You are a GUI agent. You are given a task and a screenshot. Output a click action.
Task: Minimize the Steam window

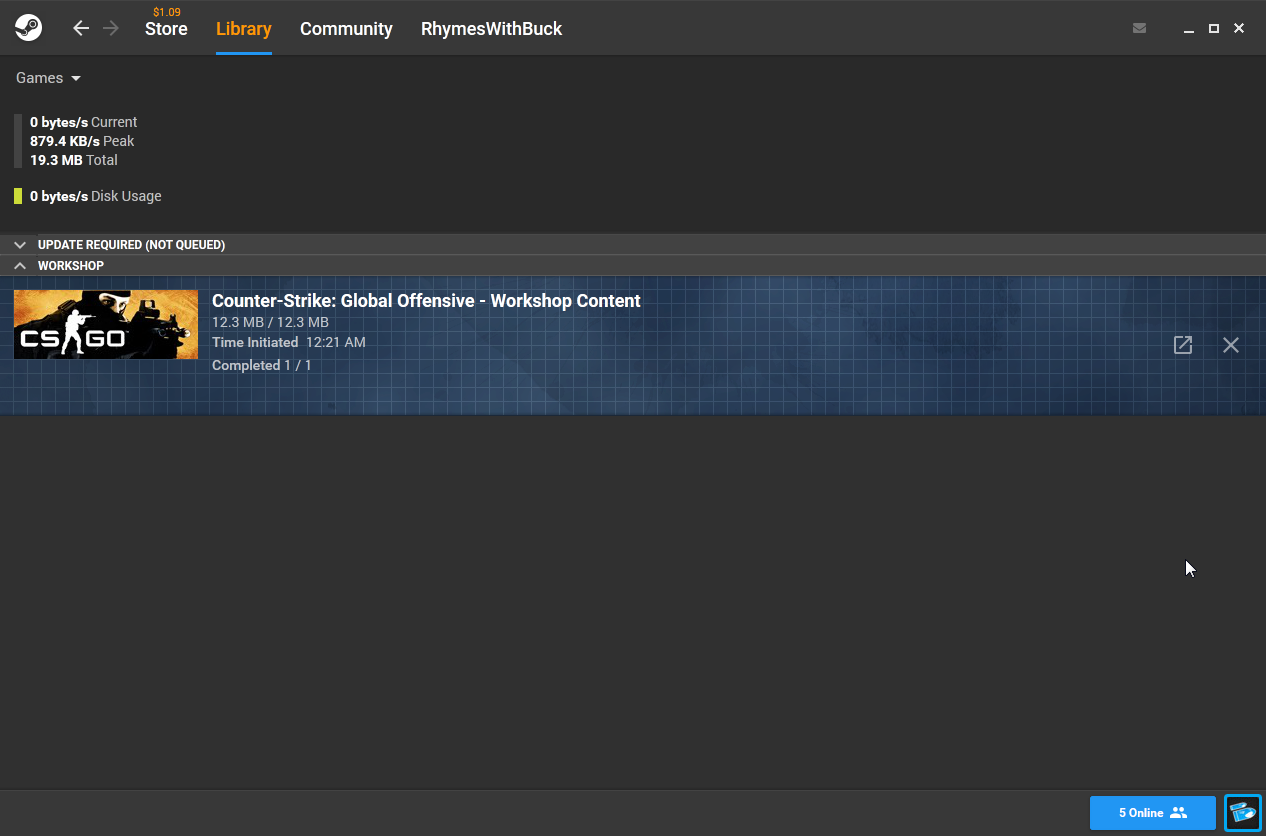(x=1189, y=29)
